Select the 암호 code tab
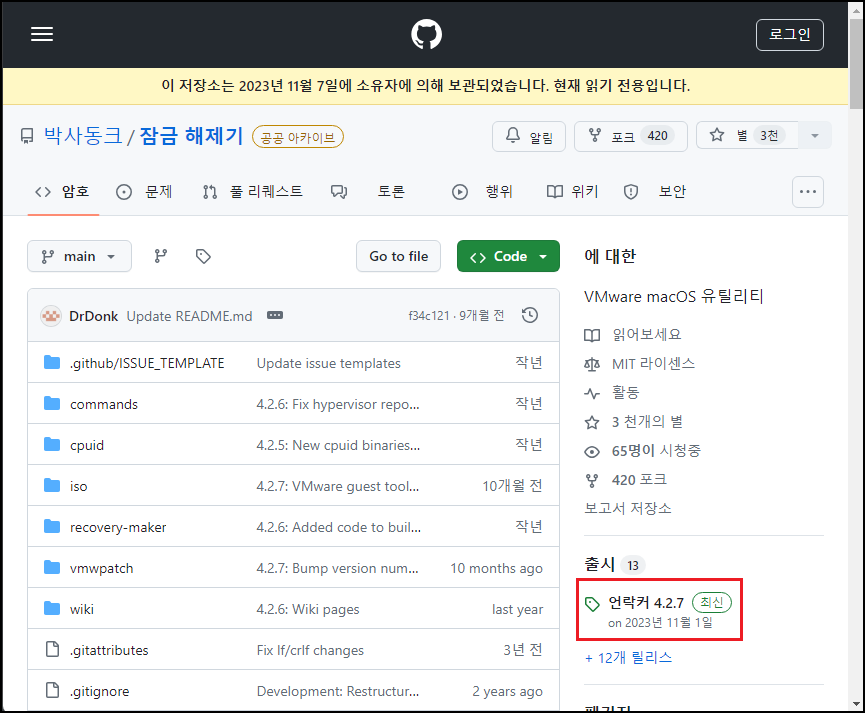 coord(63,191)
